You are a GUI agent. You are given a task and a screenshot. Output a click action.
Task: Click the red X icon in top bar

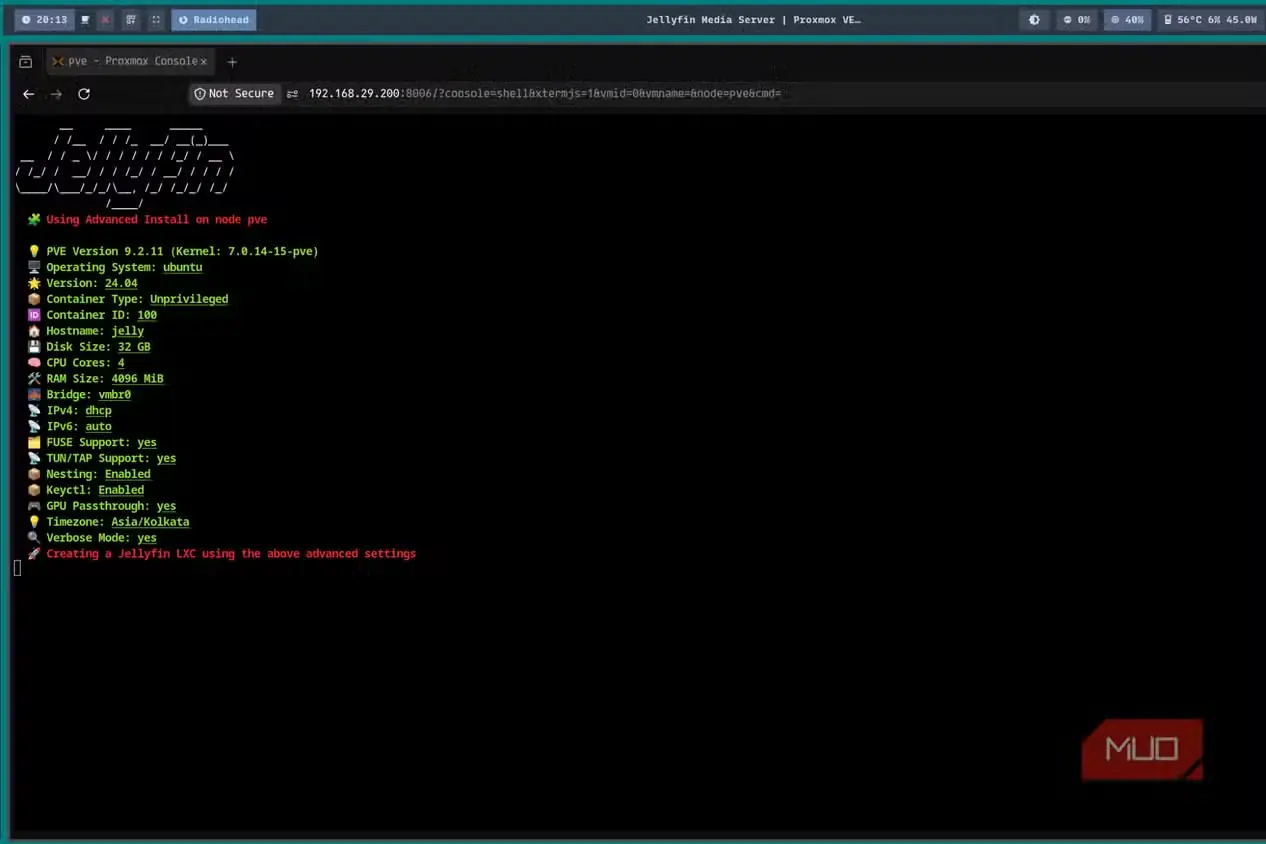[x=106, y=20]
